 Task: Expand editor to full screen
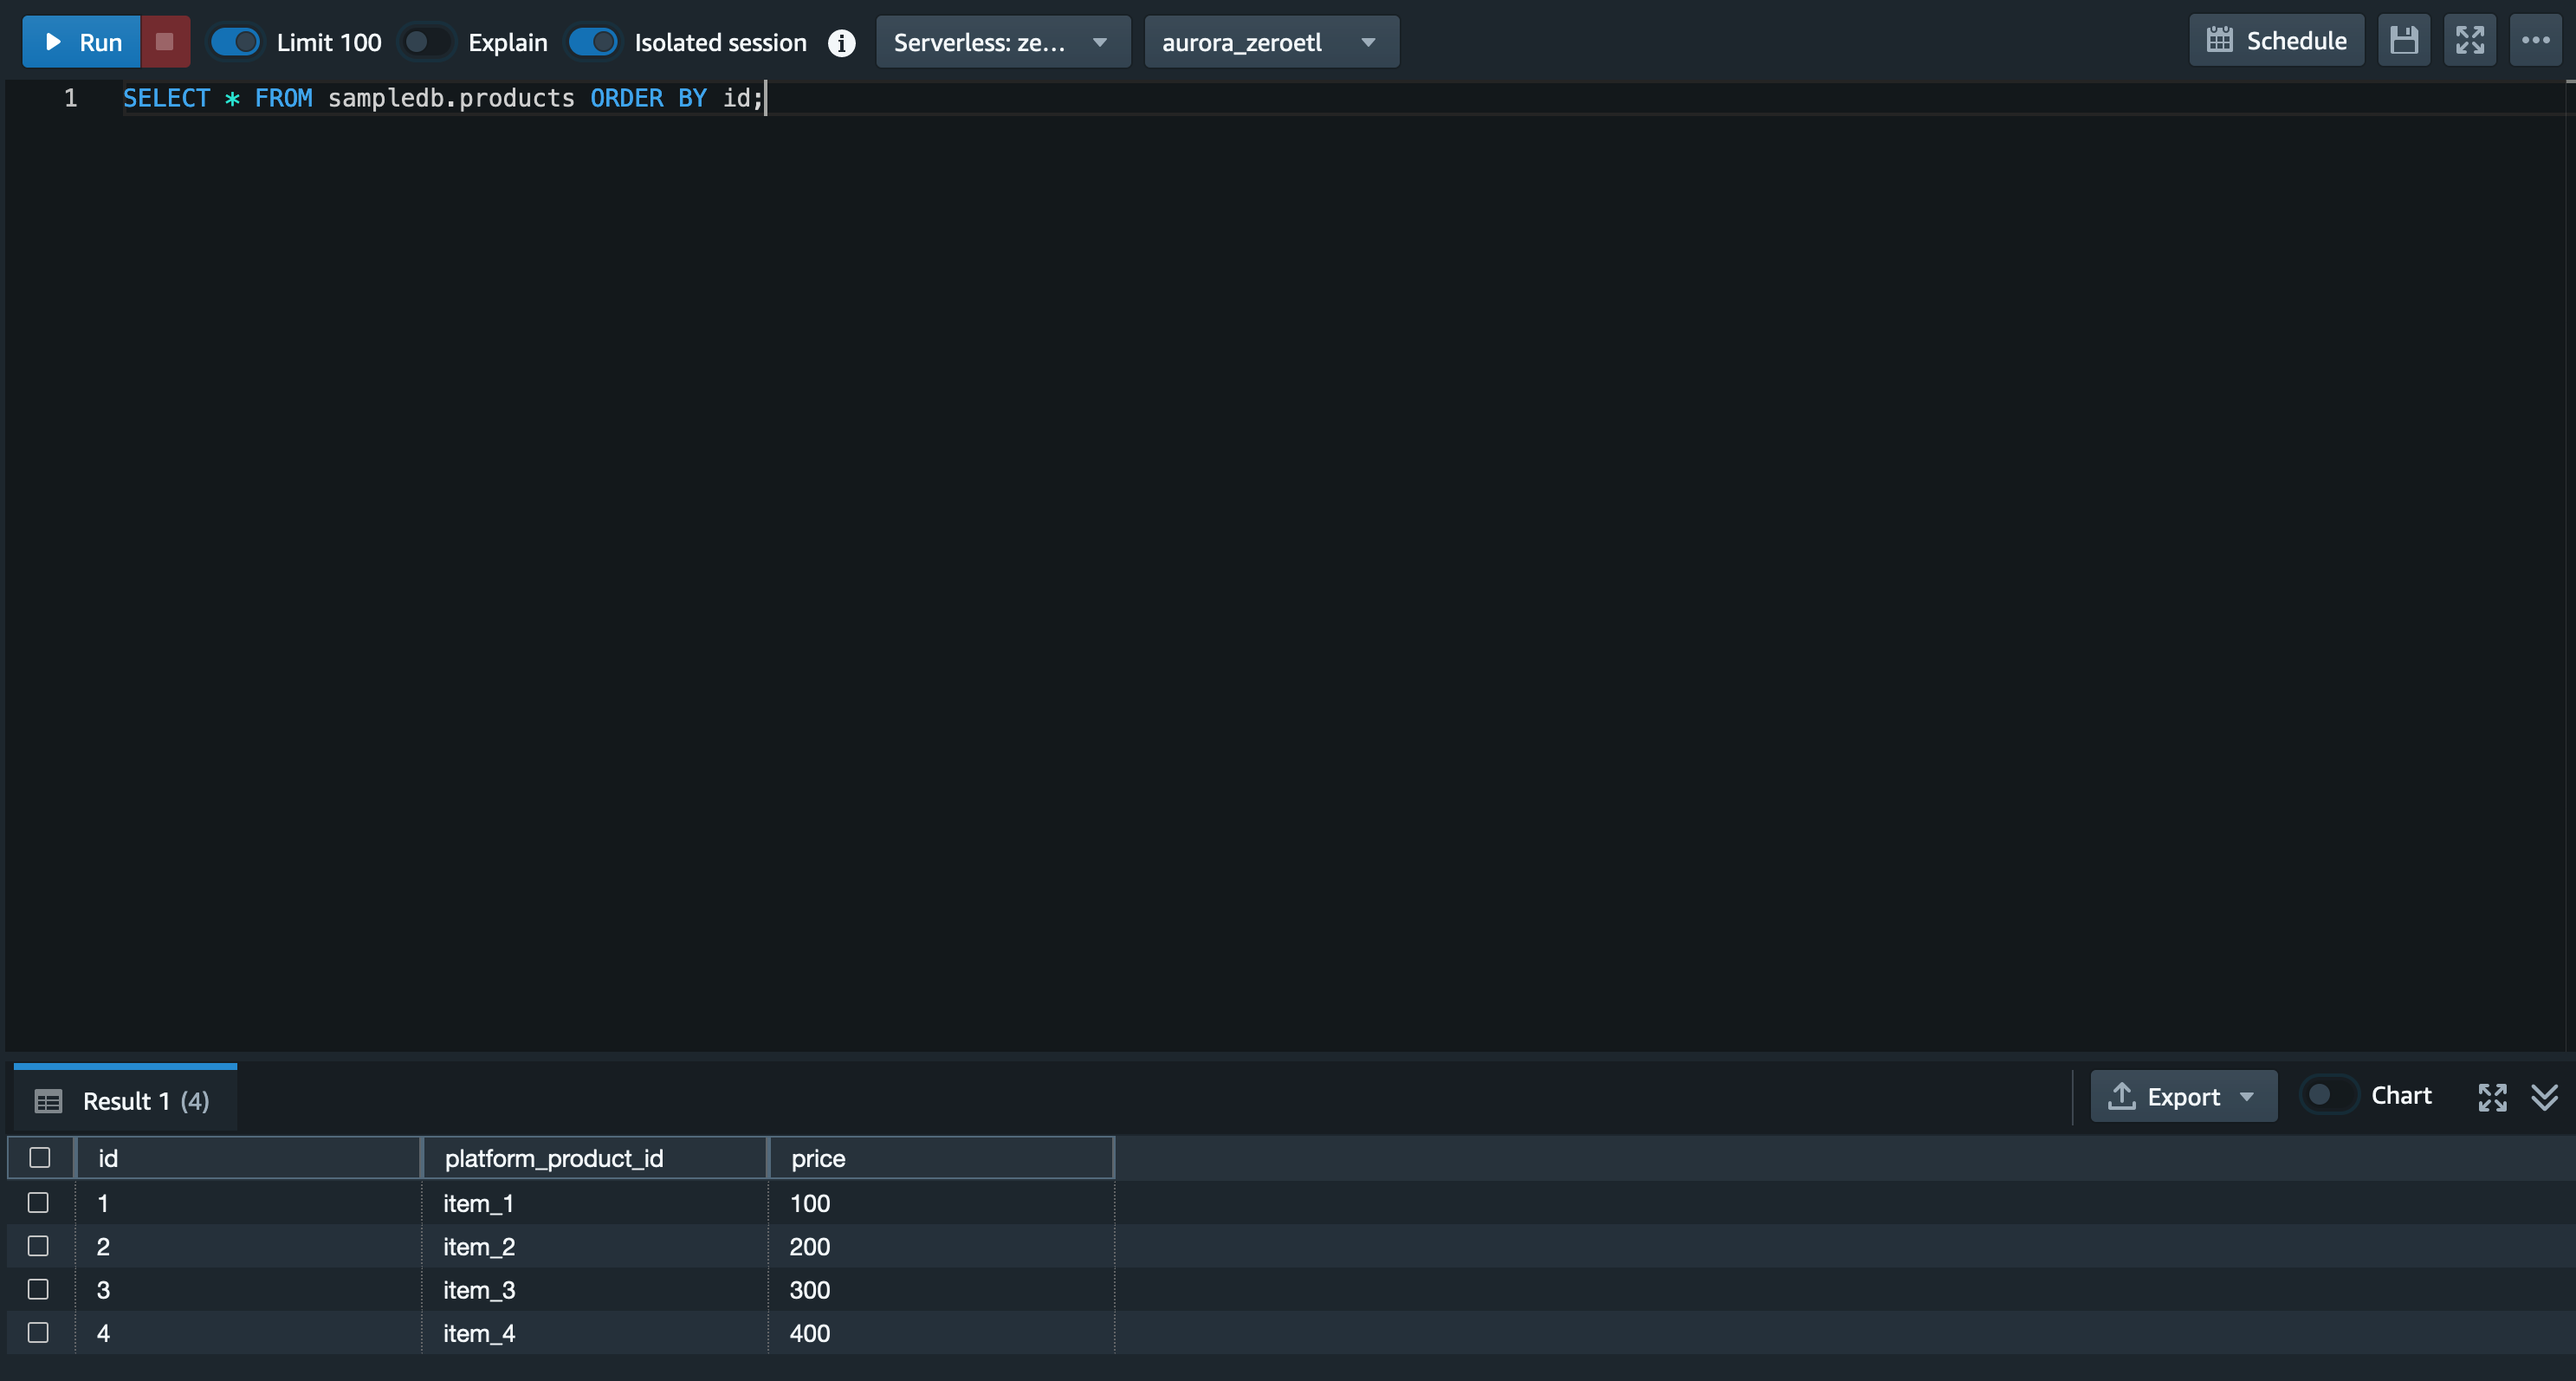(2470, 41)
